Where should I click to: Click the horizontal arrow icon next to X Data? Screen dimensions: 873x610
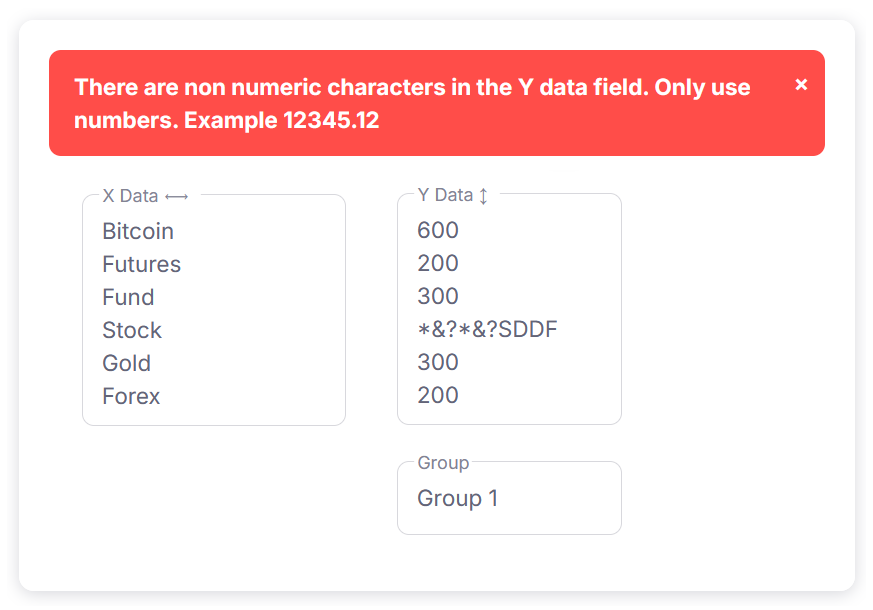177,196
